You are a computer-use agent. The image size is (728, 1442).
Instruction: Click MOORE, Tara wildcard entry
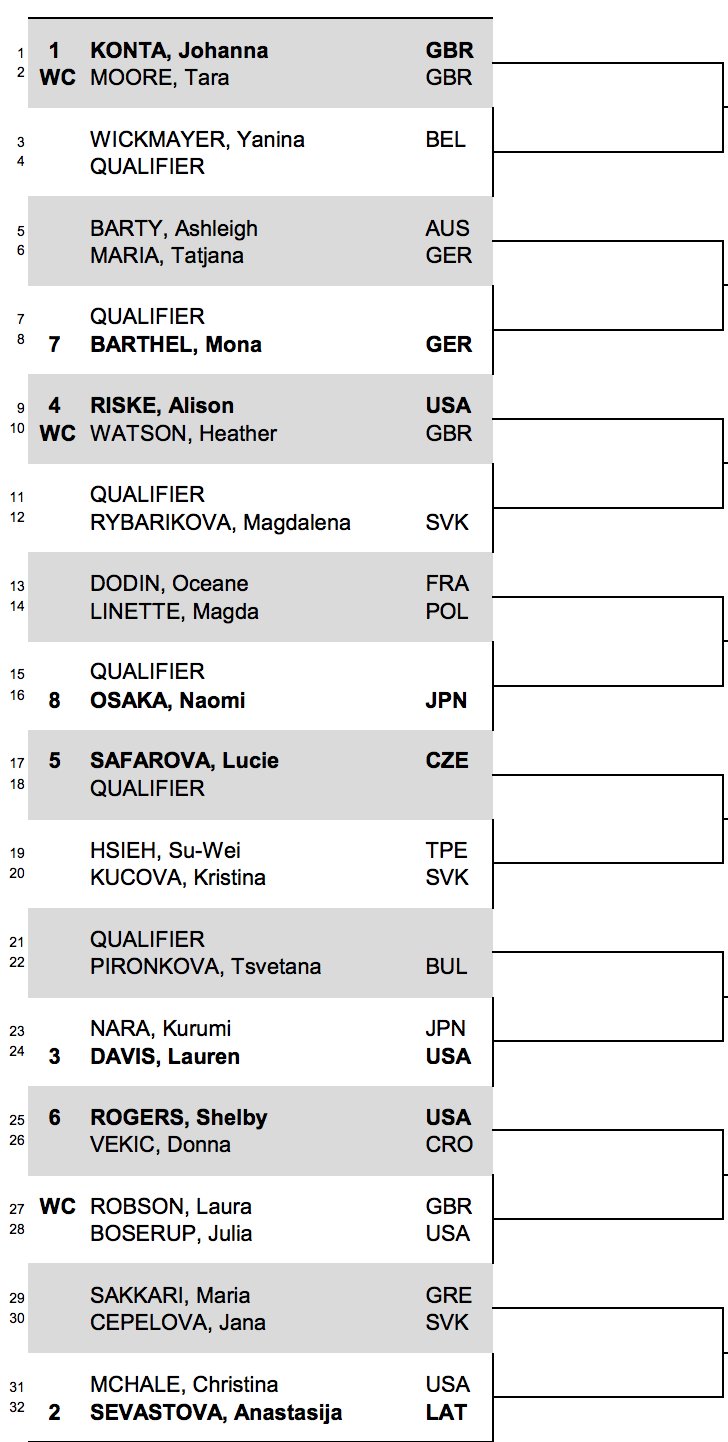click(x=159, y=78)
